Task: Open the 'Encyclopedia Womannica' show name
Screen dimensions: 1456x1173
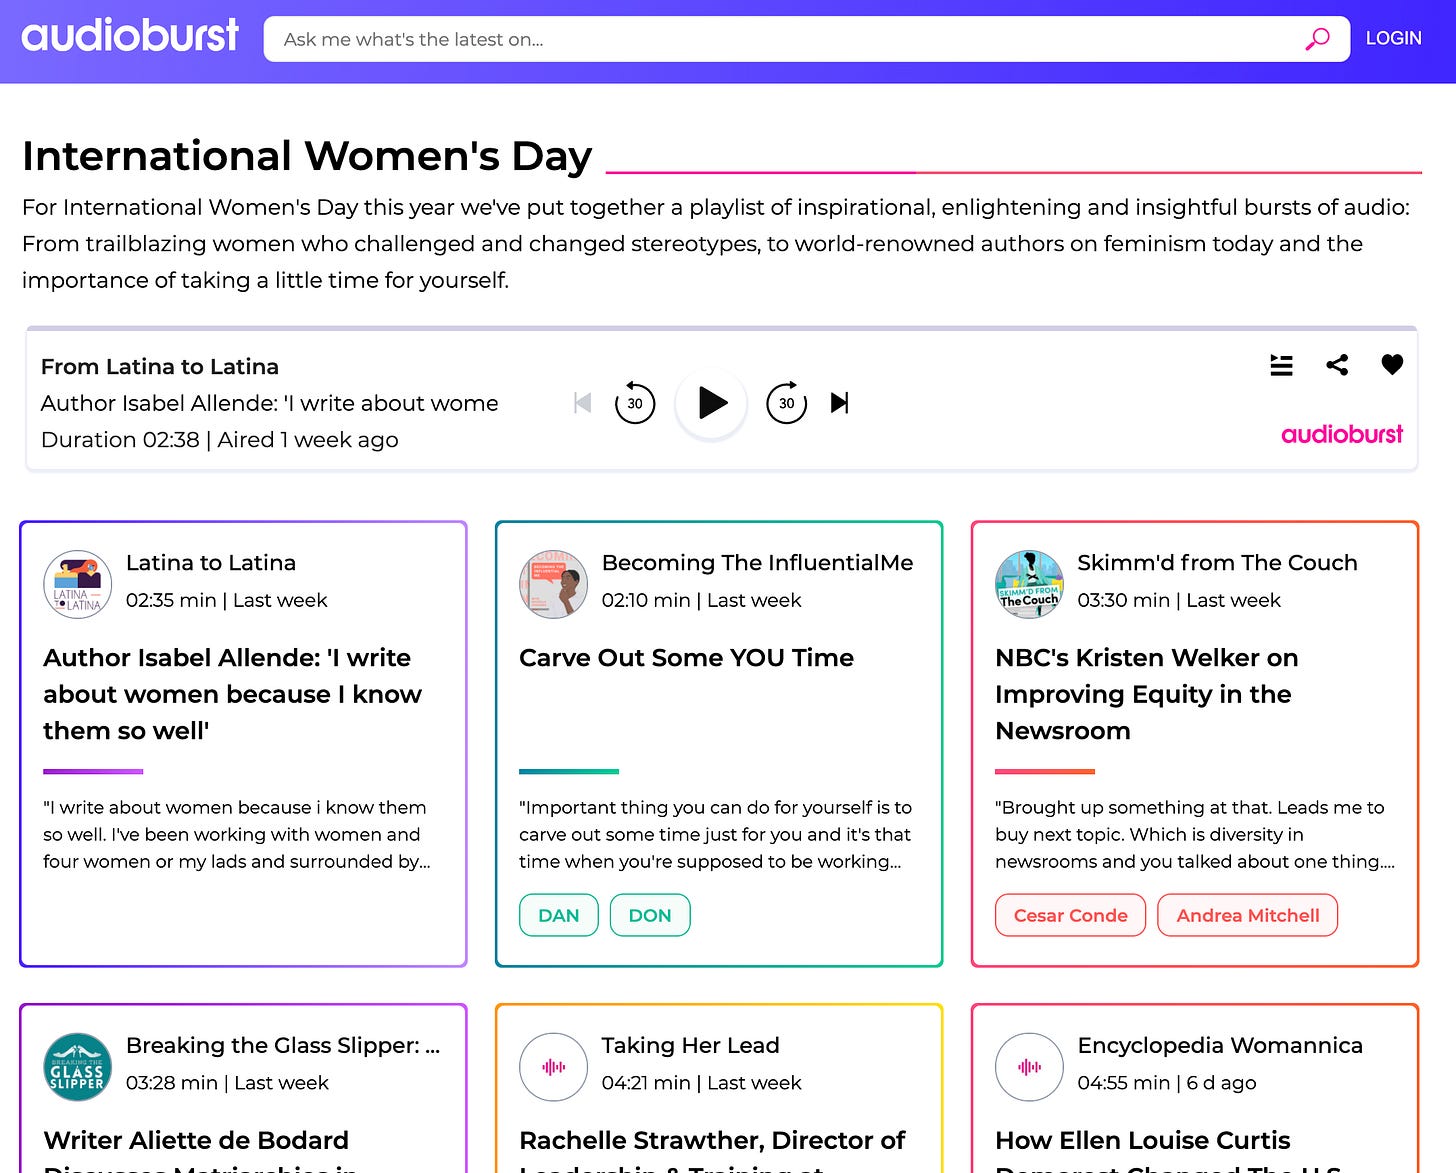Action: click(1220, 1045)
